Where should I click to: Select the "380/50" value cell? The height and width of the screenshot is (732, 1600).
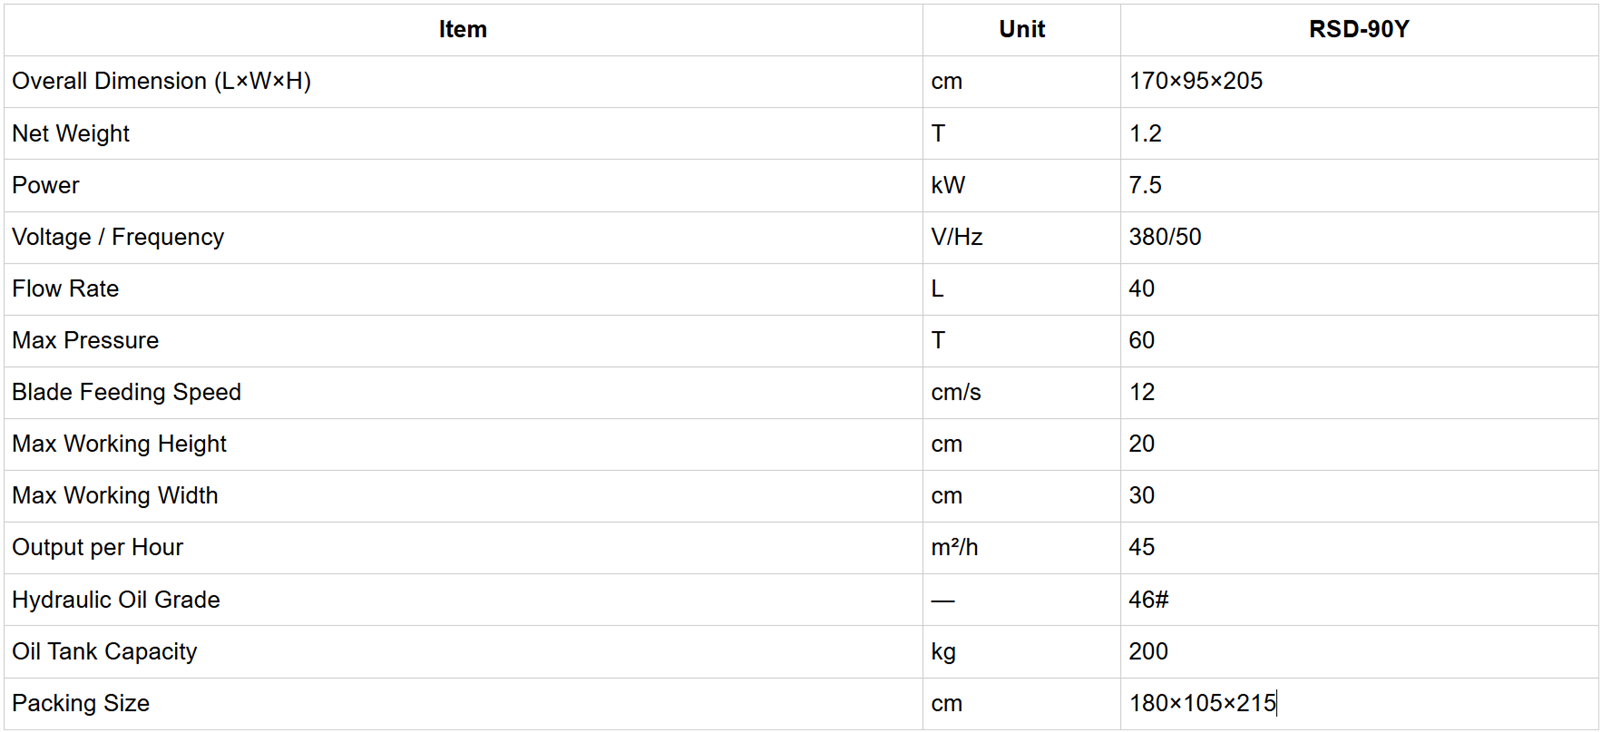click(1165, 238)
